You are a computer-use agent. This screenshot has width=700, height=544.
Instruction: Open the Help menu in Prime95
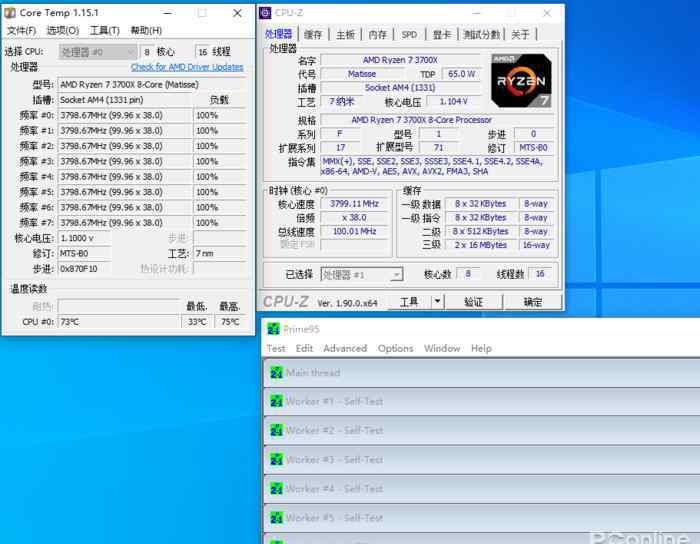481,348
